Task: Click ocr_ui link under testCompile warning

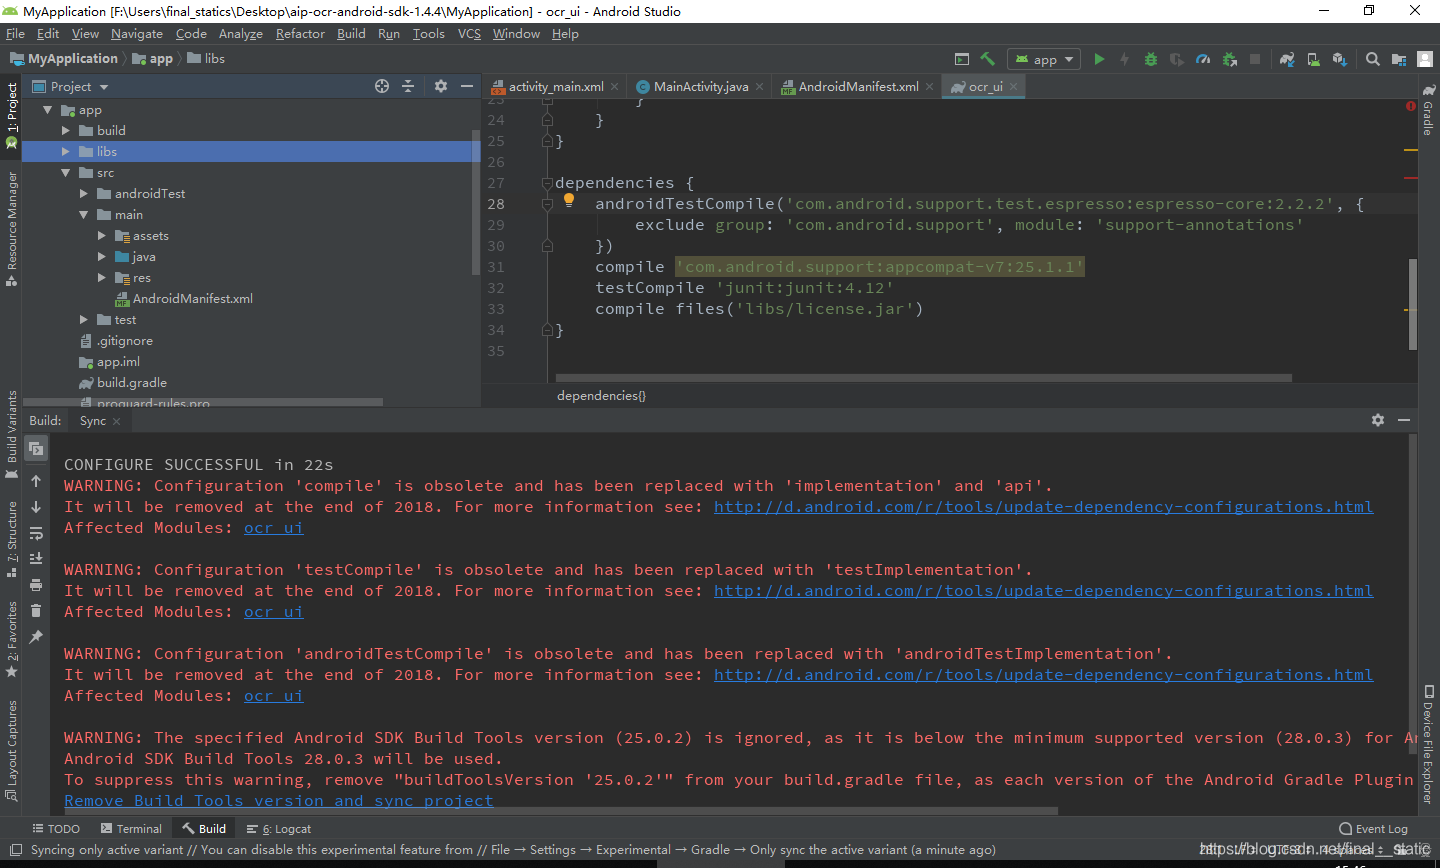Action: point(273,612)
